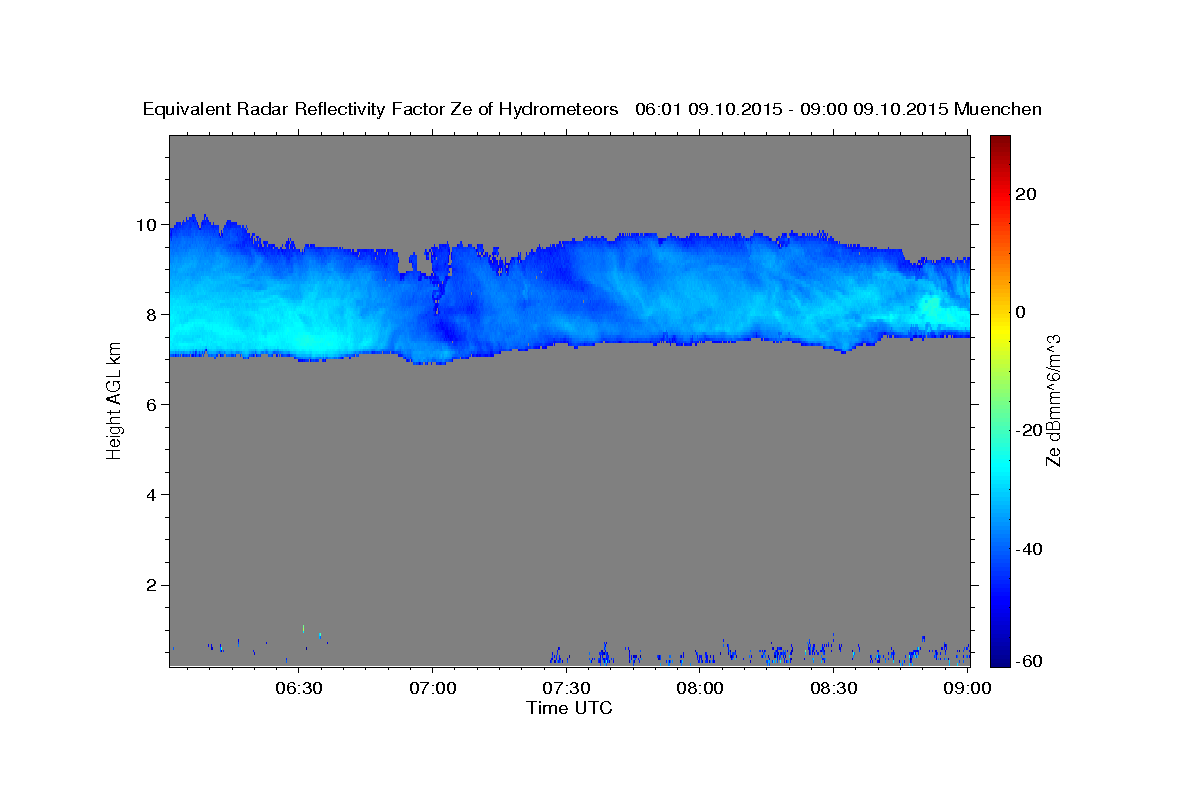Screen dimensions: 1200x800
Task: Click the colorbar label 'Ze dBmm^6/m^3'
Action: [x=1053, y=401]
